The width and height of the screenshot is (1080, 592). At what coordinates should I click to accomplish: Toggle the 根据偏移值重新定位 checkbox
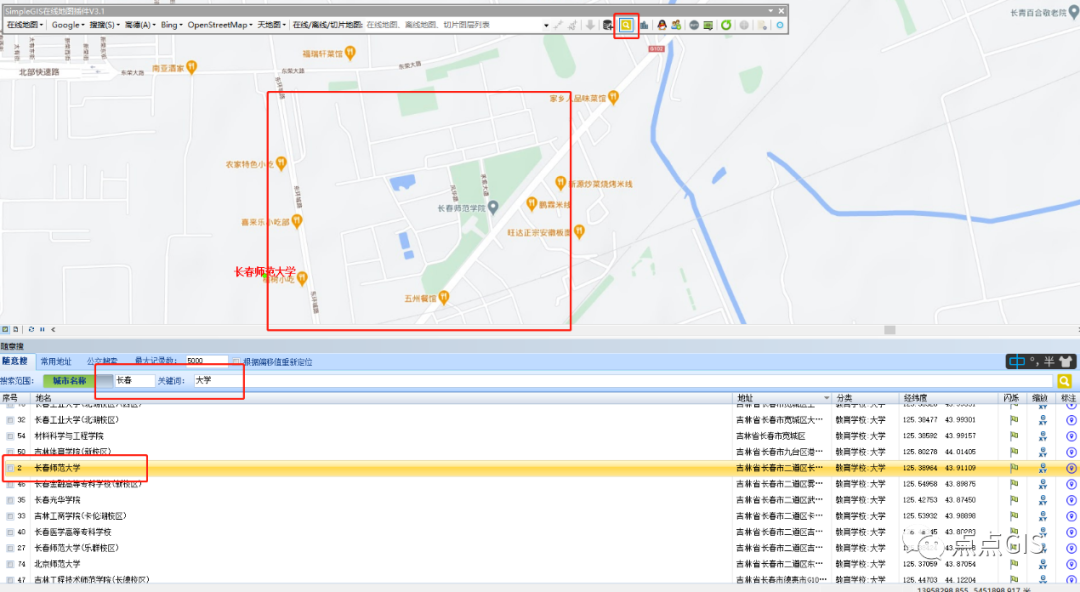[x=236, y=361]
